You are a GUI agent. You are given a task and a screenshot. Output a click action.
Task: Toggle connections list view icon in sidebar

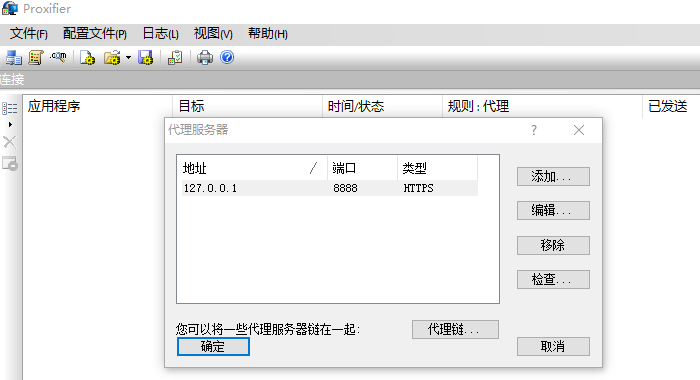(9, 108)
